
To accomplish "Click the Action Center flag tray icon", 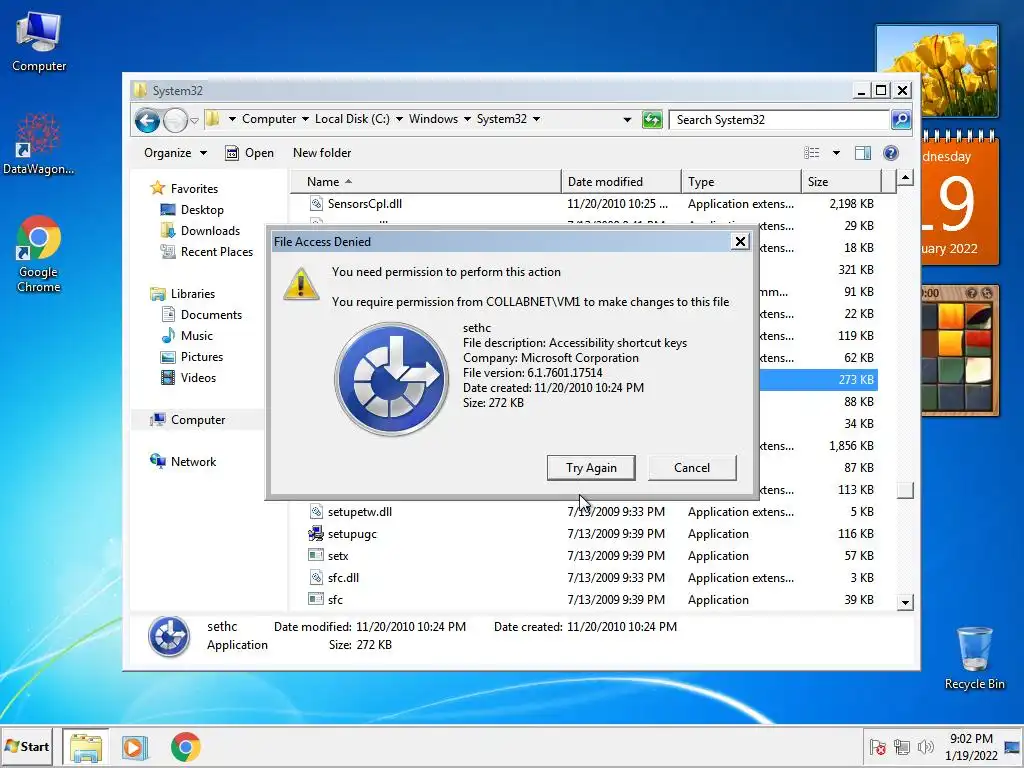I will (x=878, y=747).
